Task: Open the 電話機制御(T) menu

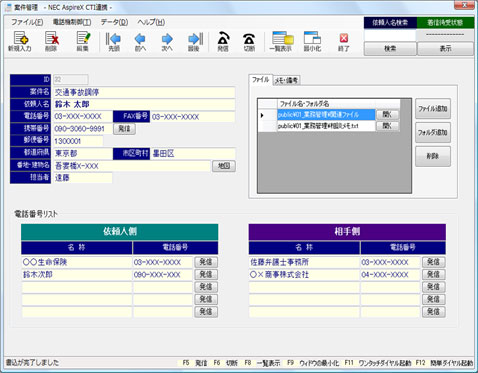Action: (x=72, y=22)
